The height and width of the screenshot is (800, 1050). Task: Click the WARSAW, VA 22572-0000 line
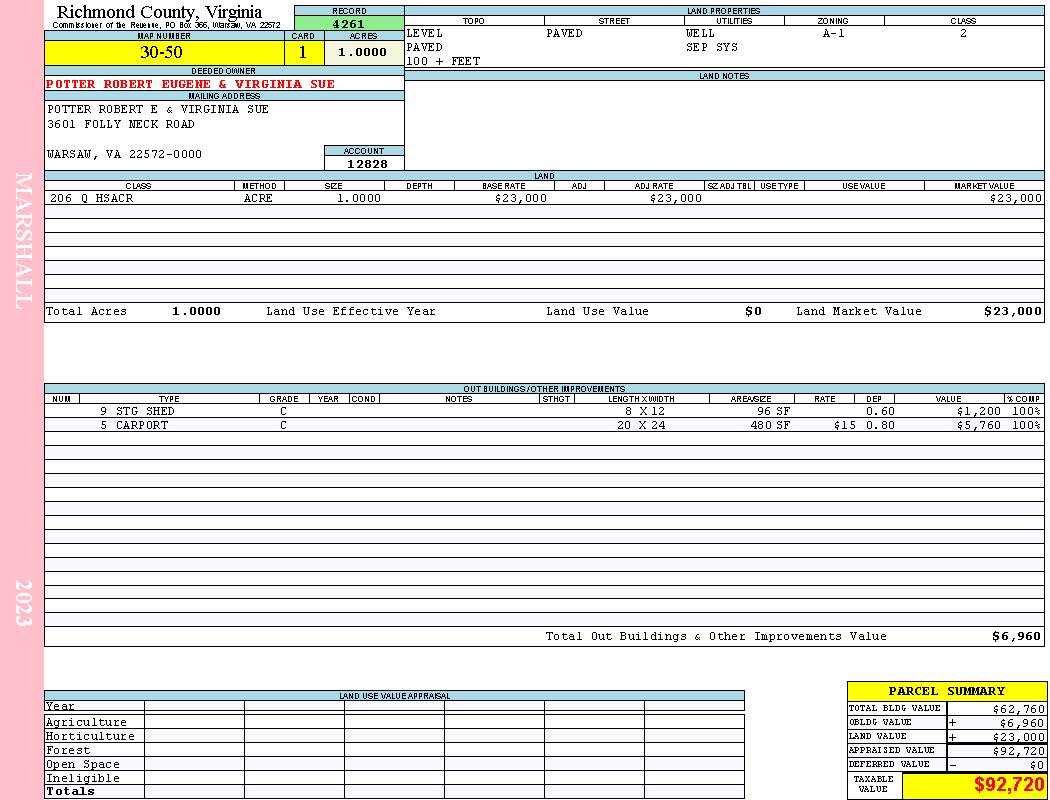124,154
